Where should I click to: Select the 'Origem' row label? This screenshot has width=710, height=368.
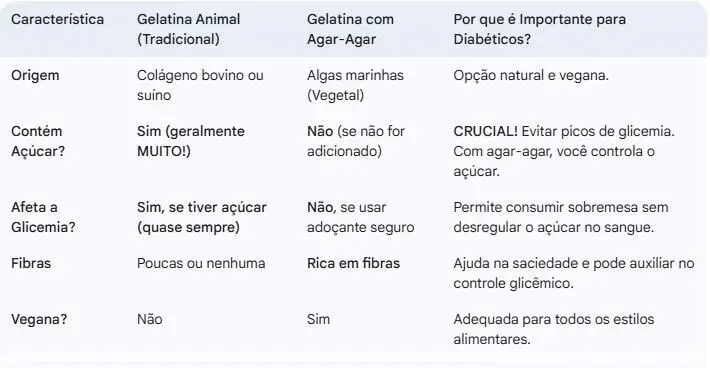pyautogui.click(x=35, y=75)
